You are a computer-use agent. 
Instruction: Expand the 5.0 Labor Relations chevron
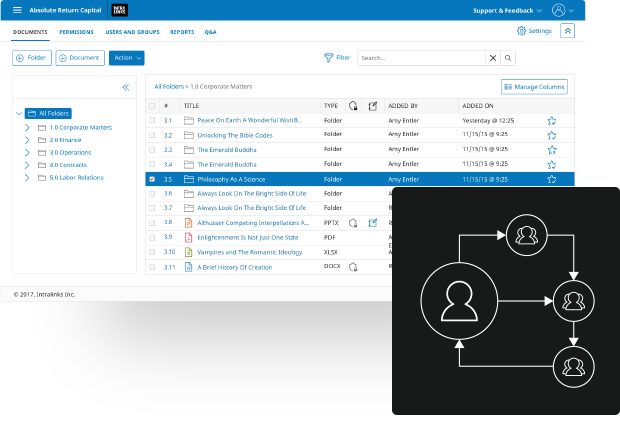(x=27, y=178)
